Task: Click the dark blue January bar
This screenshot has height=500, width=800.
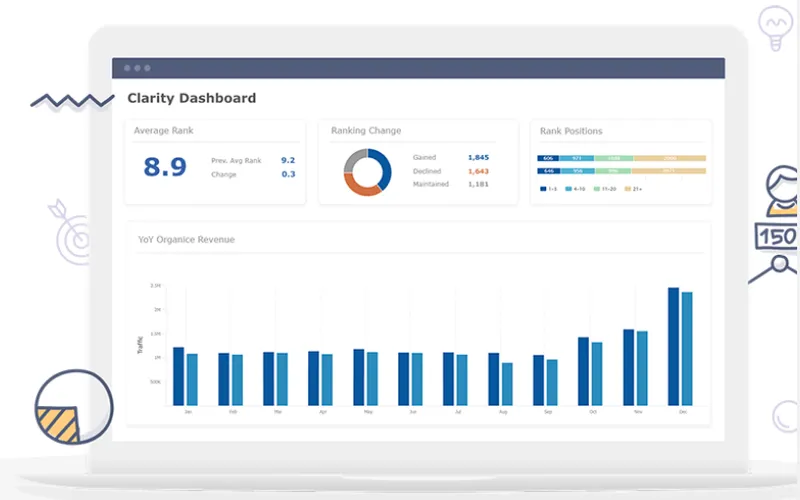Action: 179,377
